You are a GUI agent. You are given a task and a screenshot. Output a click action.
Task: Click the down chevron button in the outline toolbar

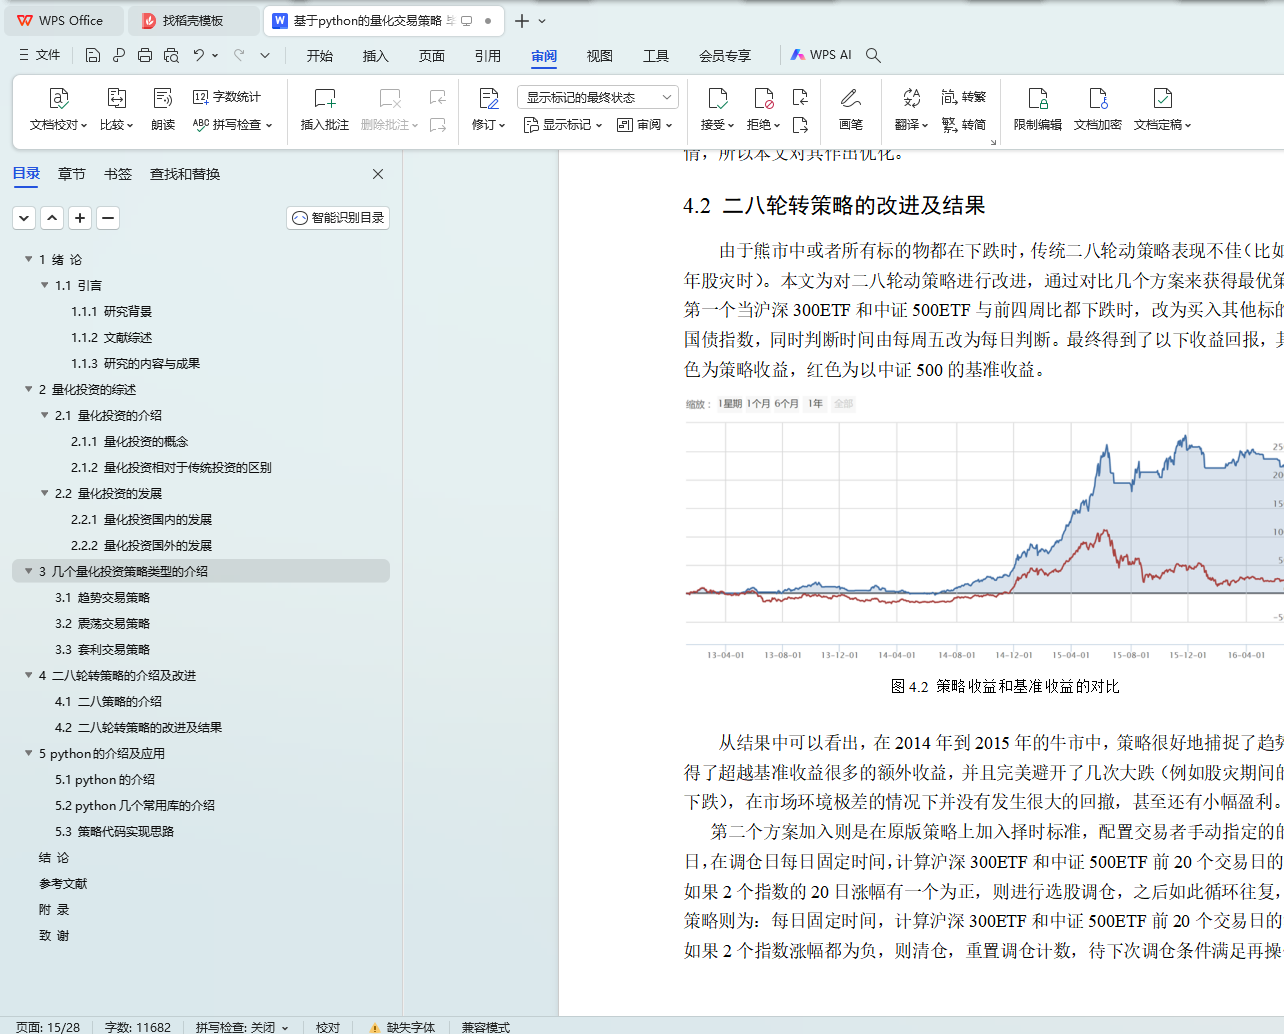coord(24,218)
